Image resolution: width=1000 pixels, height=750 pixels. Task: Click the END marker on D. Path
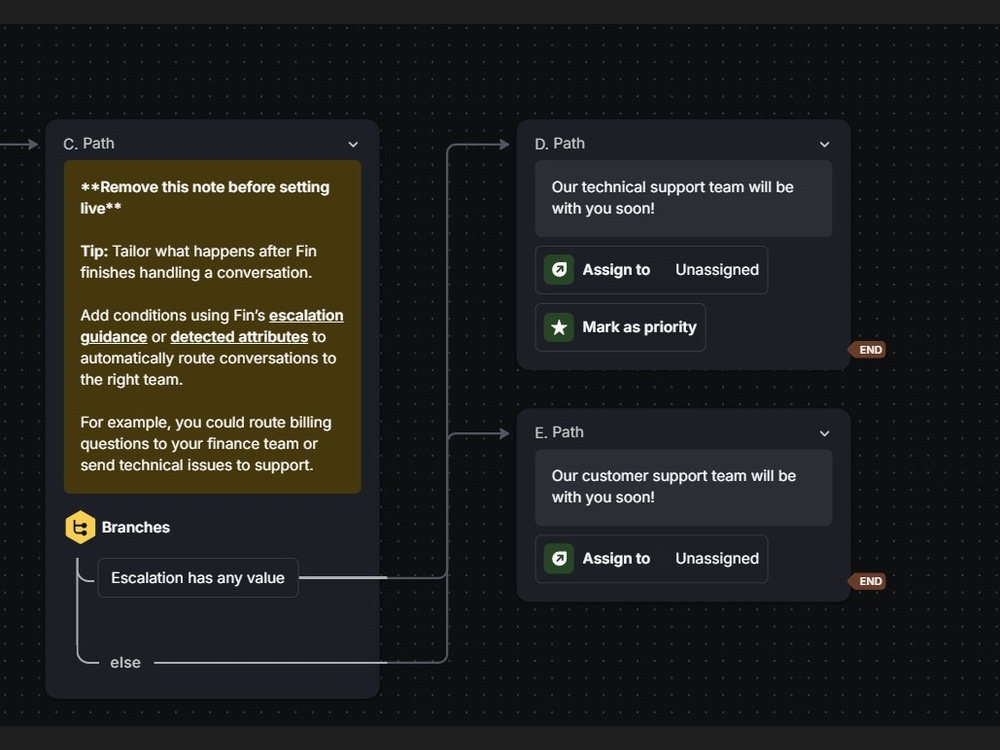coord(867,349)
